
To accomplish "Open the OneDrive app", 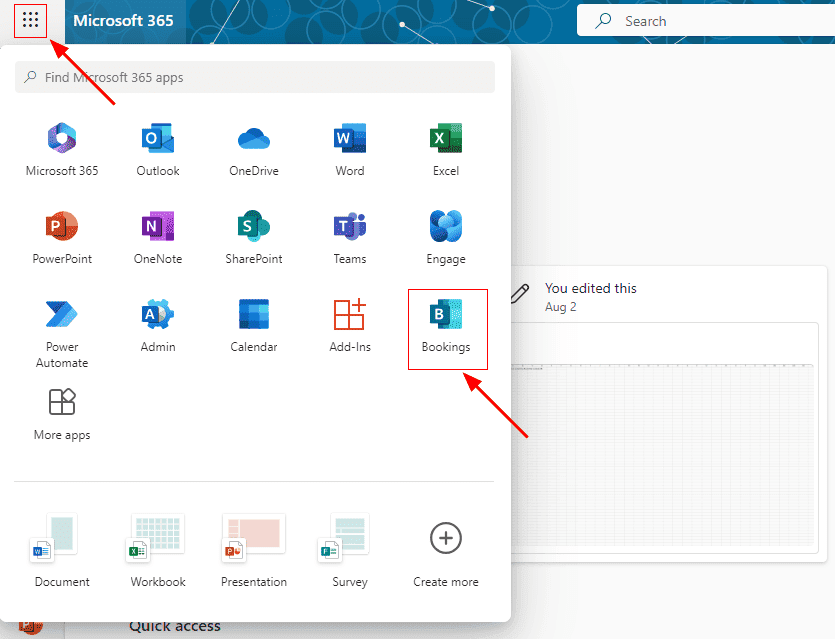I will coord(254,150).
